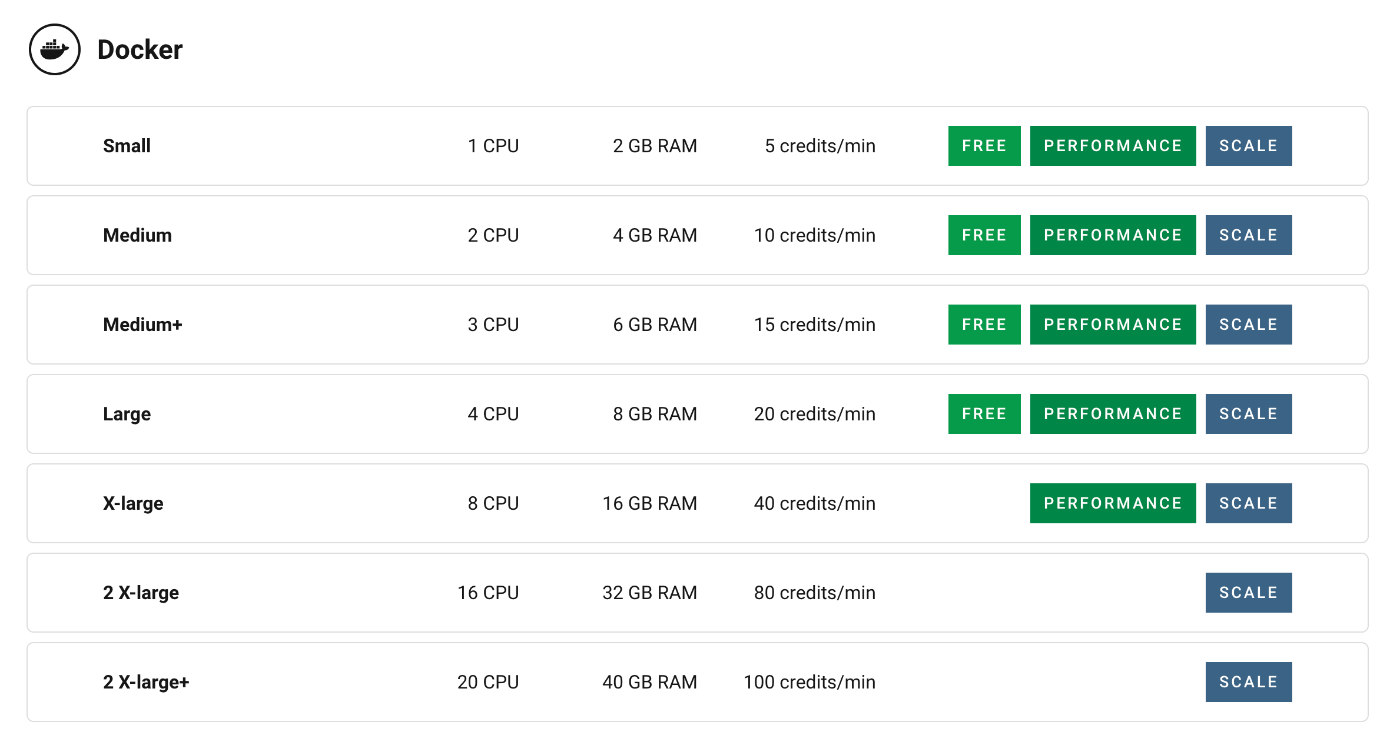Select SCALE plan for Medium+ instance

tap(1248, 324)
